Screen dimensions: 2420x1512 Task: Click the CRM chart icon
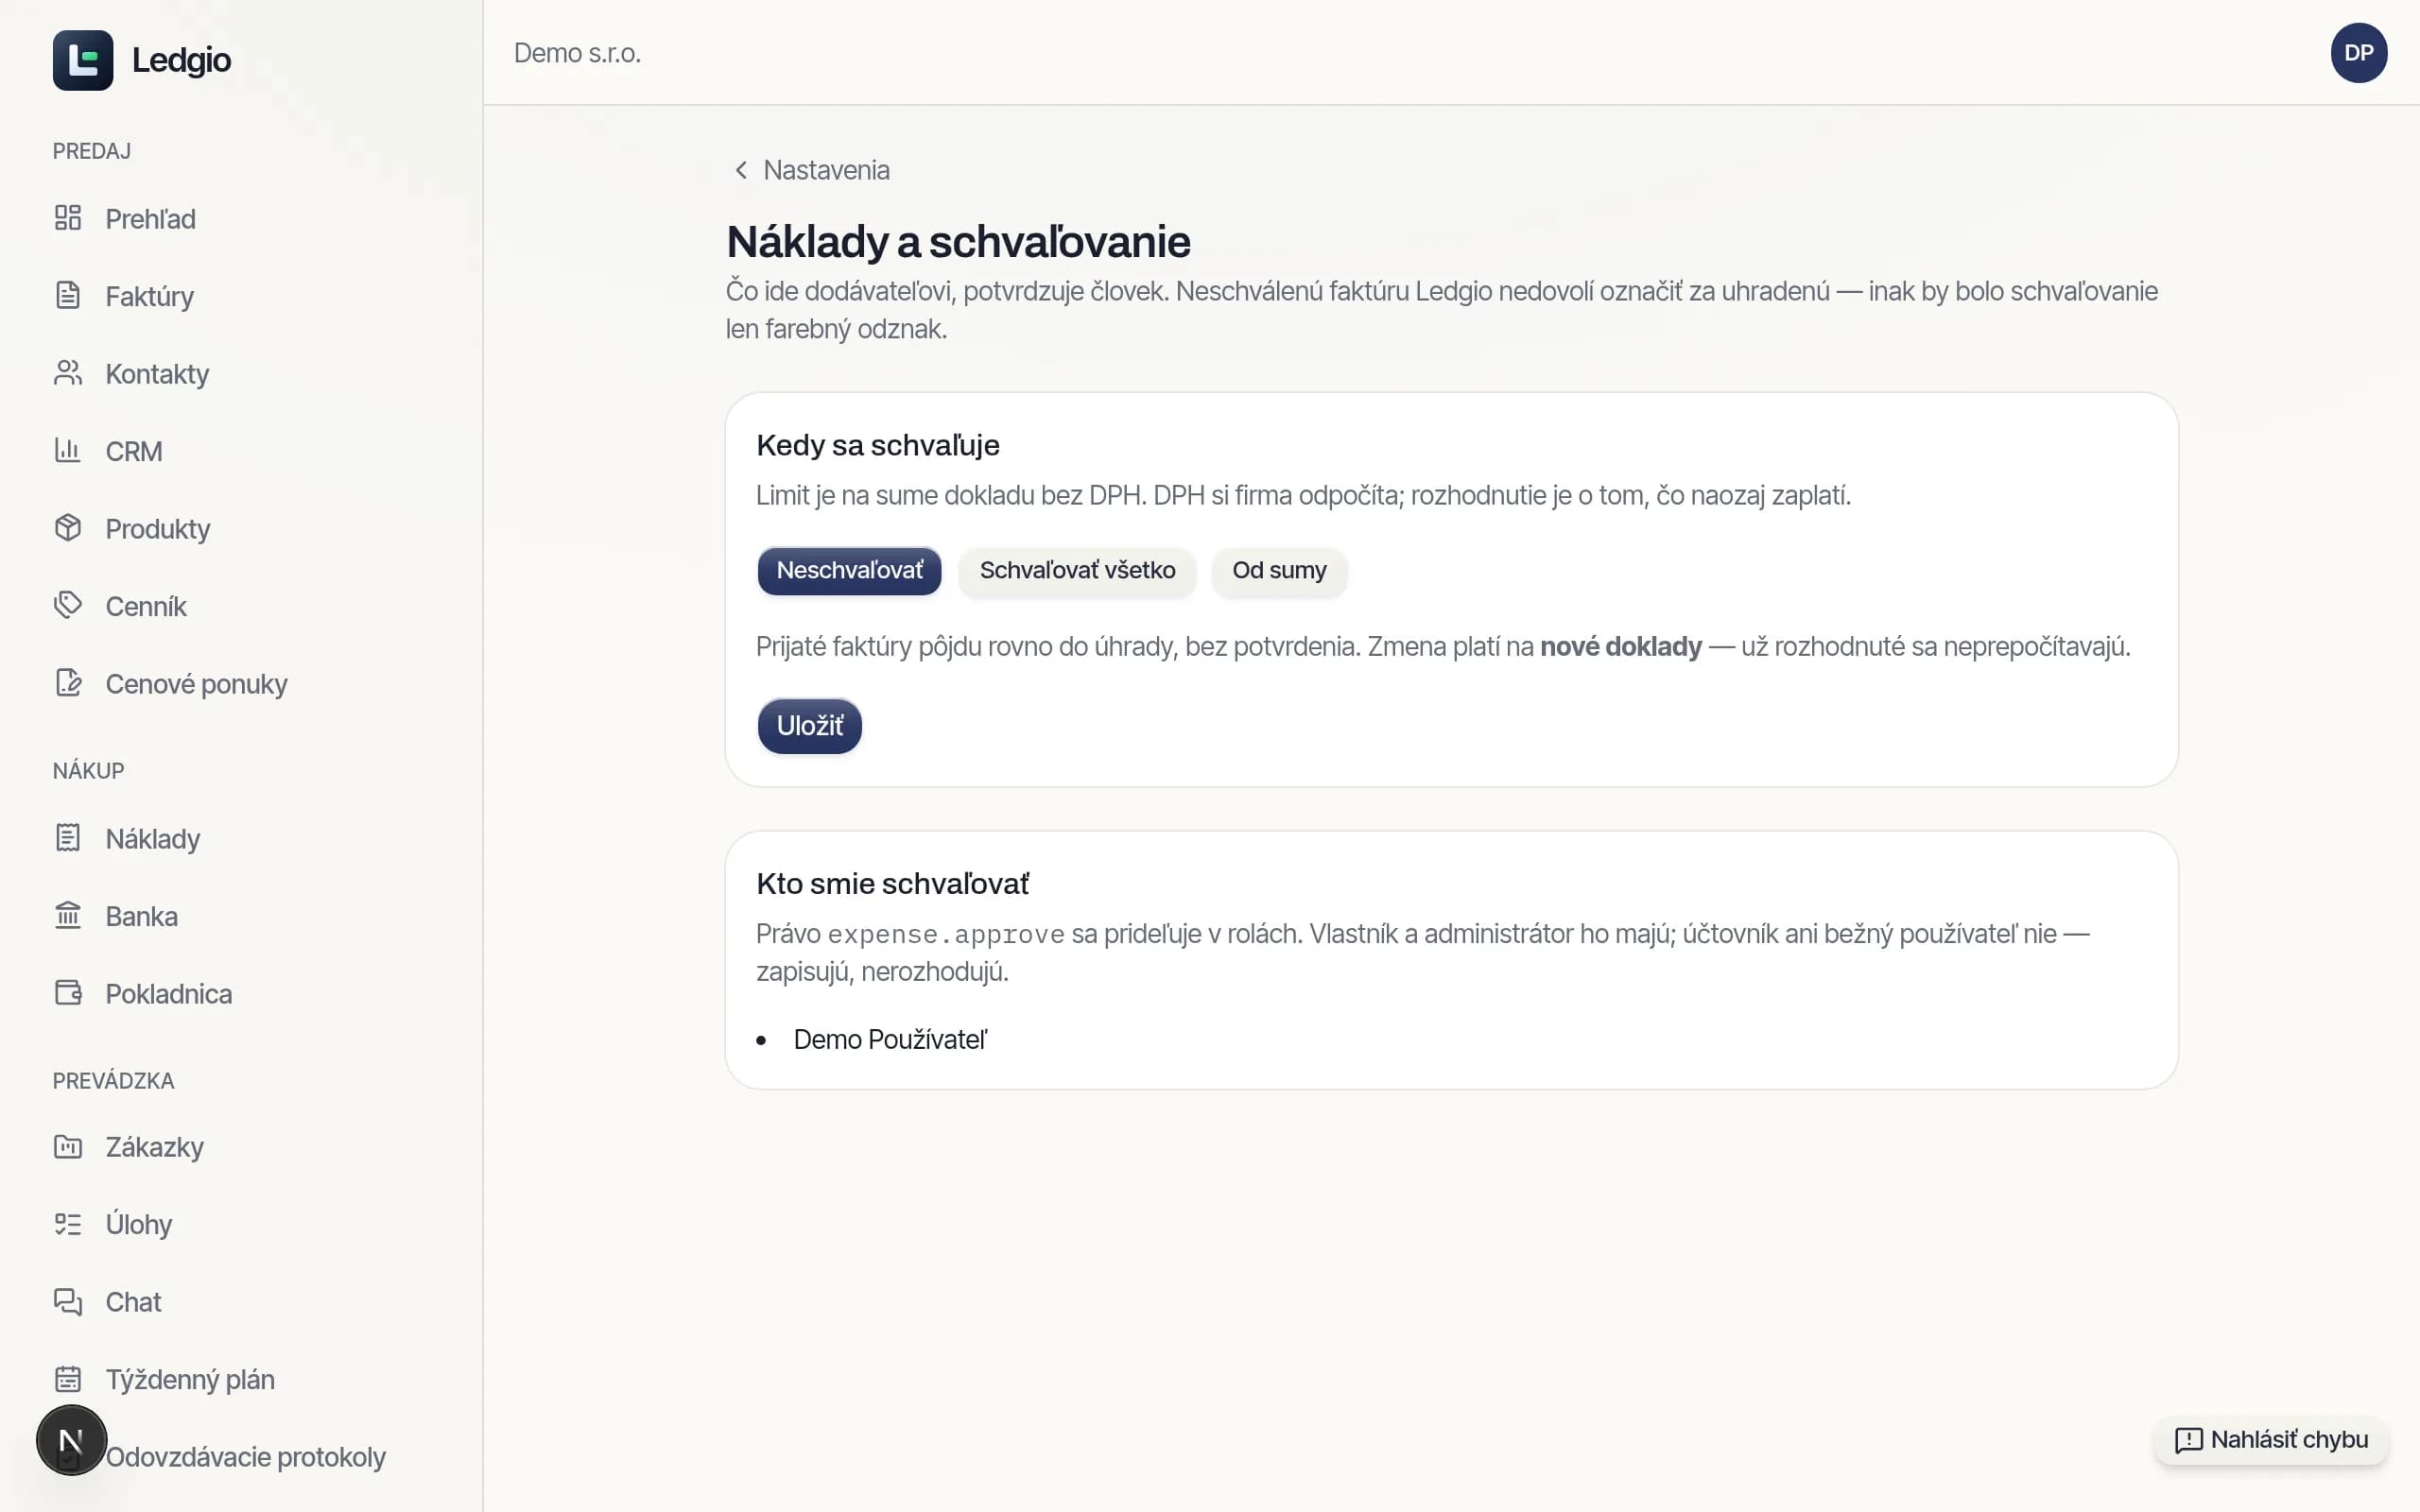click(x=68, y=451)
